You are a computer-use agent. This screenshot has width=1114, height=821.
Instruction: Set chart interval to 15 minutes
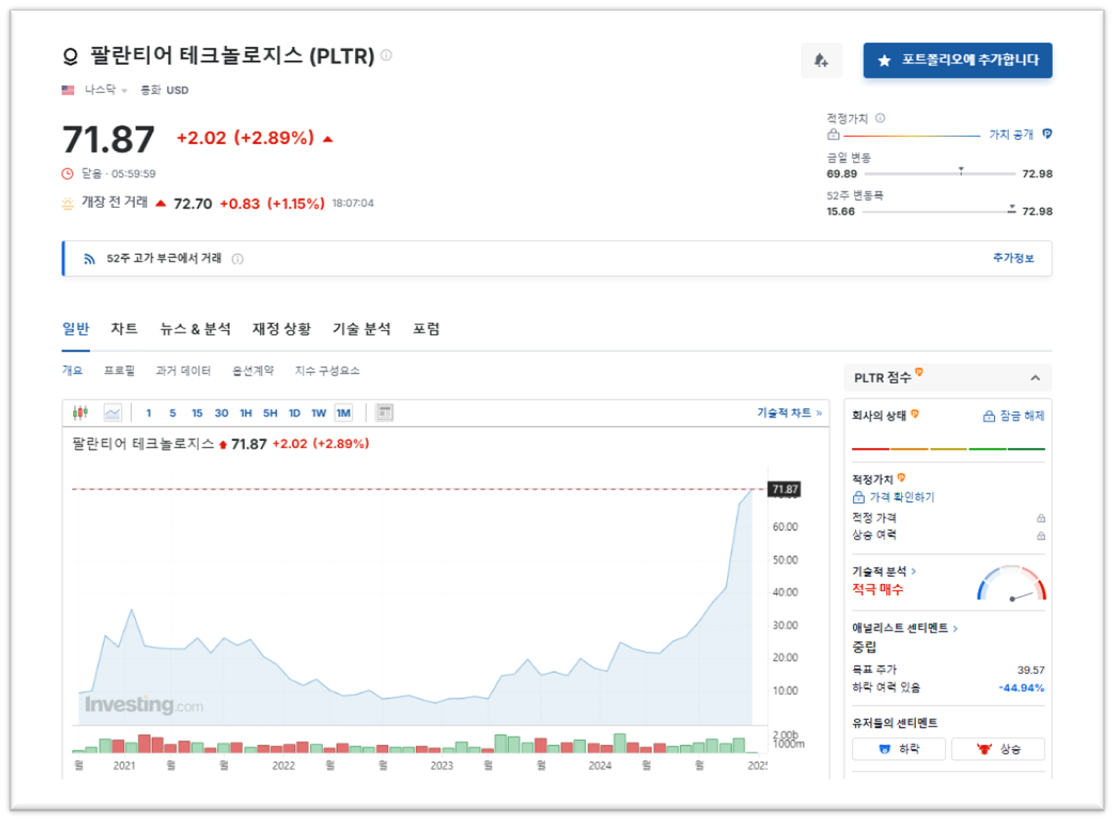click(197, 413)
